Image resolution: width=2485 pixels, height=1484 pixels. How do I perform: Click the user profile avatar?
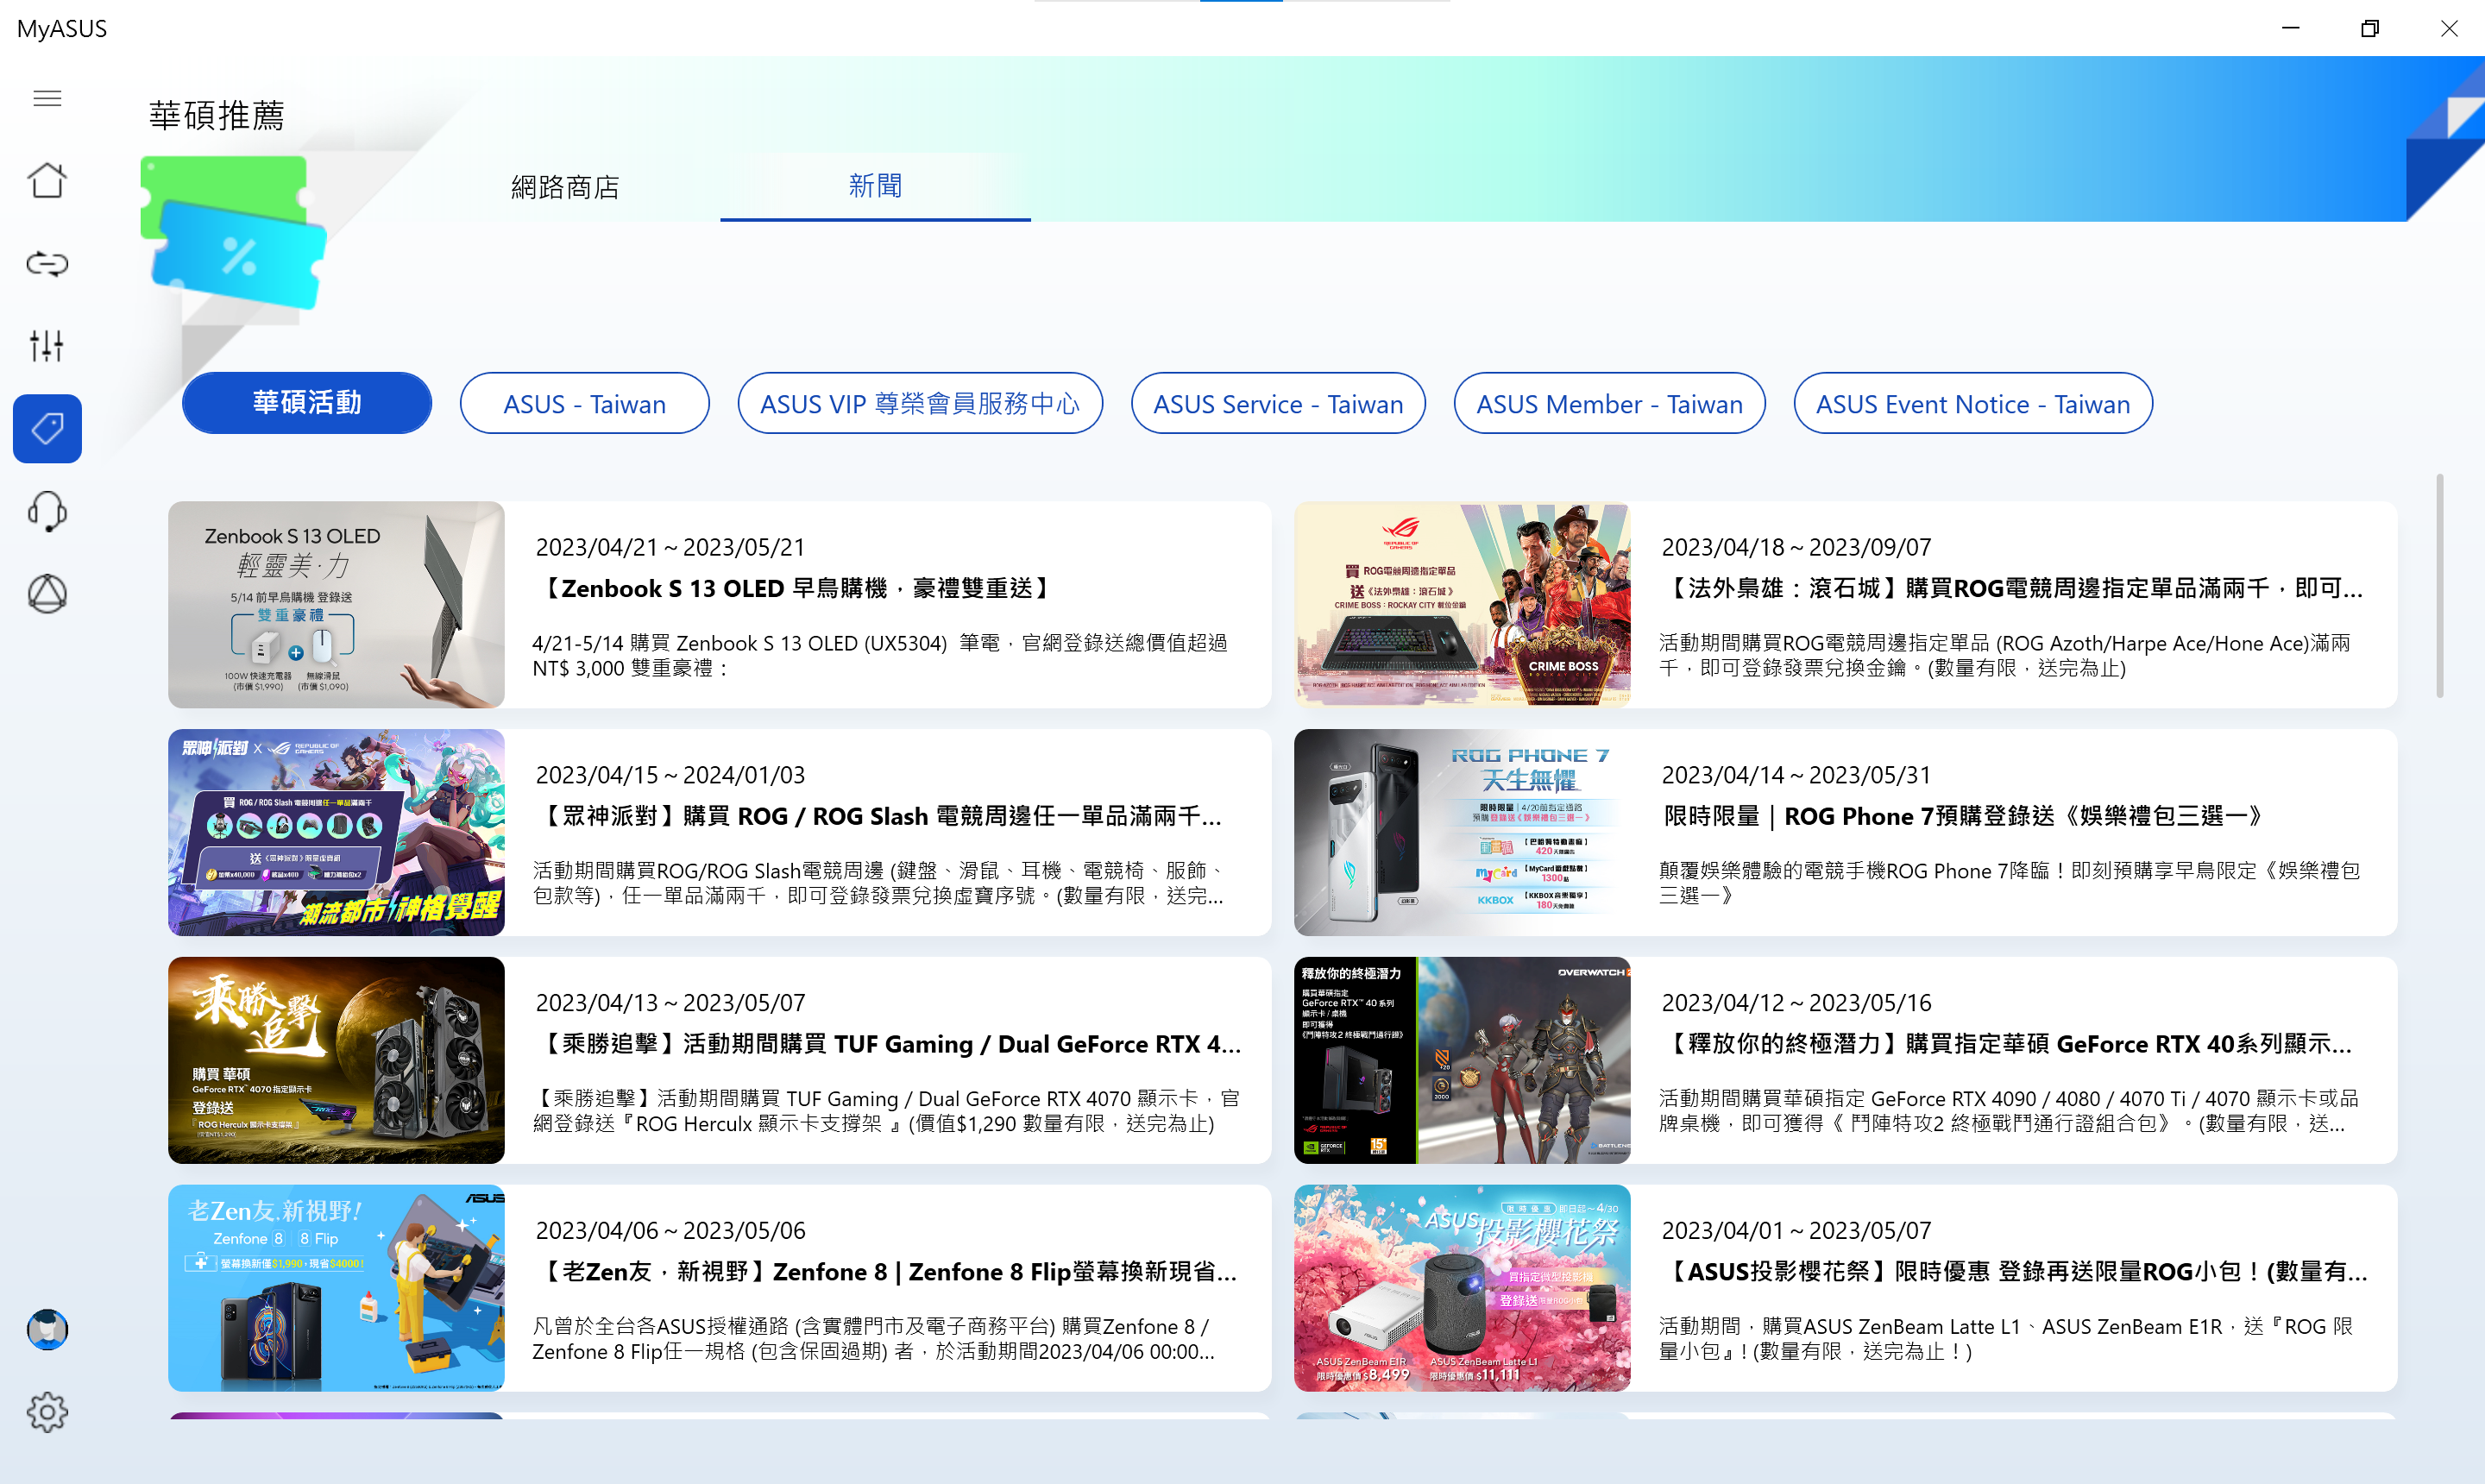pos(47,1330)
